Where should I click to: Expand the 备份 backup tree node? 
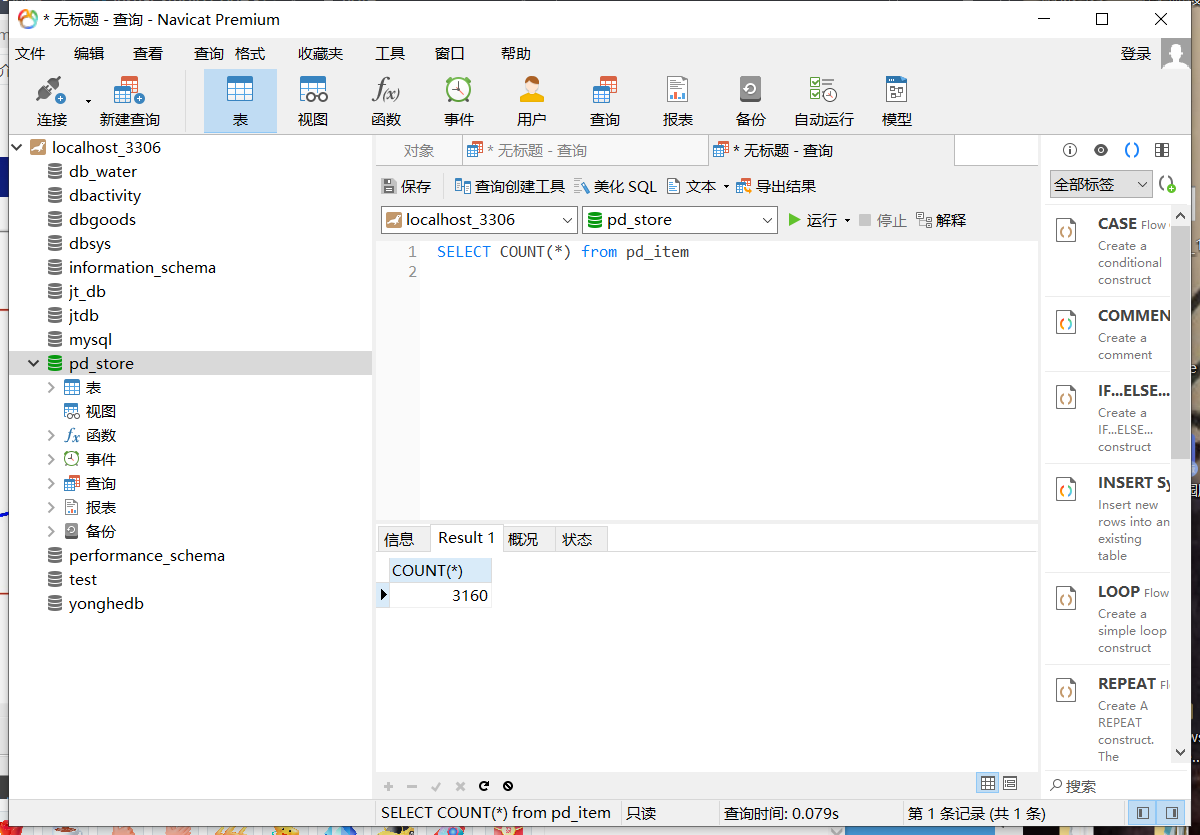(51, 531)
